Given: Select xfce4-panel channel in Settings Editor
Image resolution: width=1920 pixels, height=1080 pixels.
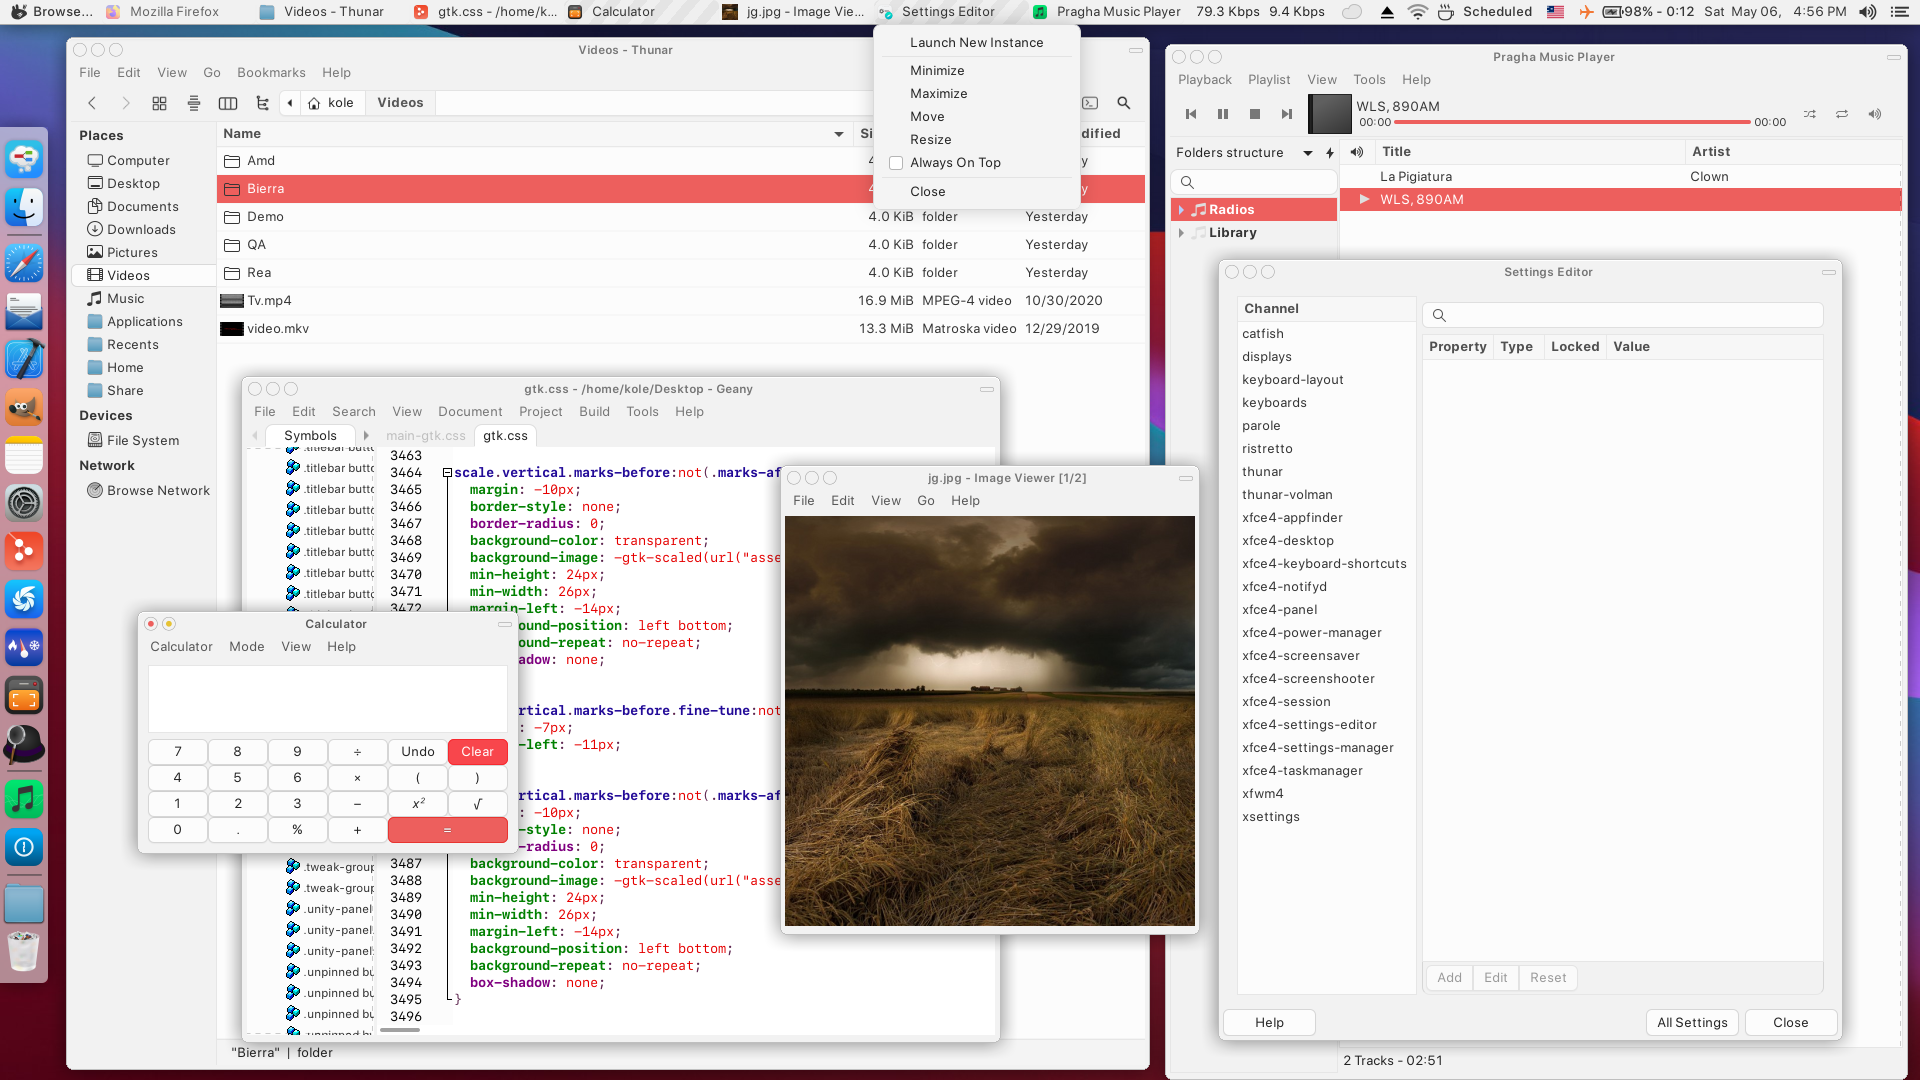Looking at the screenshot, I should 1279,610.
